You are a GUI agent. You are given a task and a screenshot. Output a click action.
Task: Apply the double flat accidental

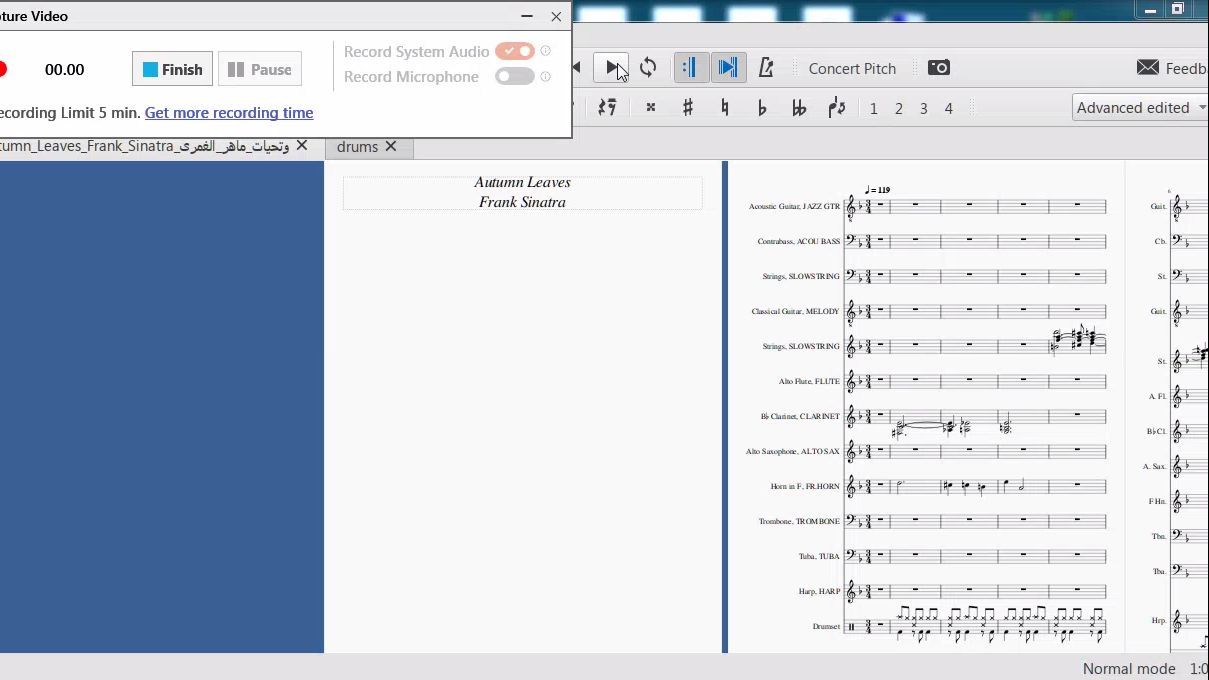click(799, 108)
